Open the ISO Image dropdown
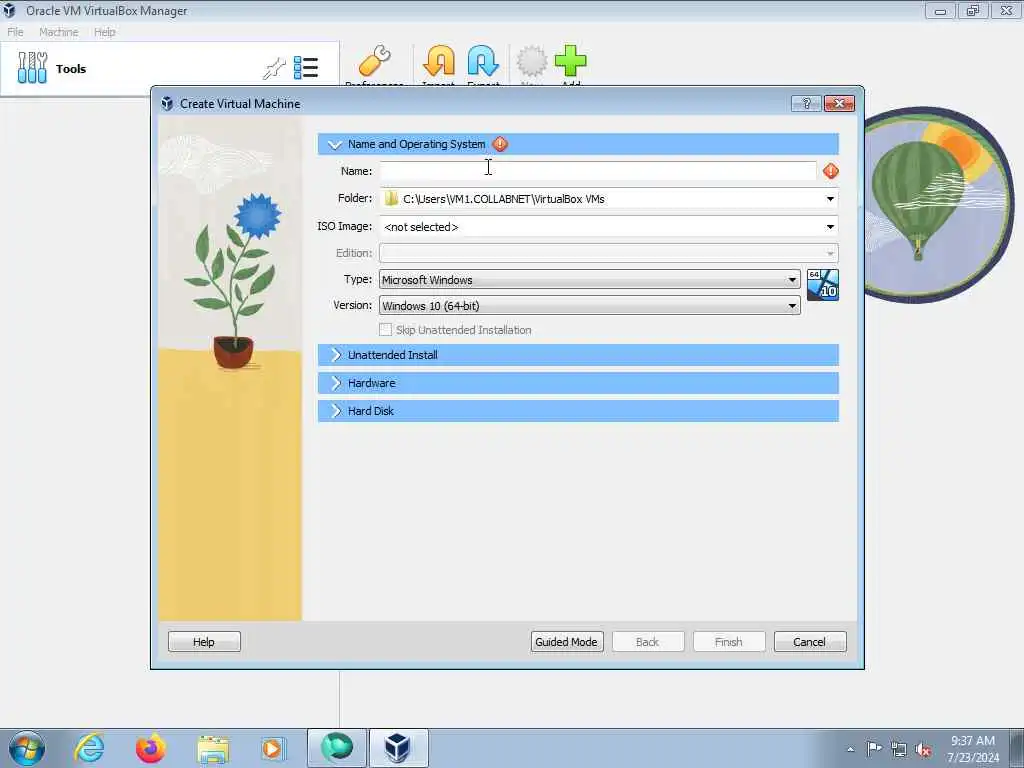 click(830, 227)
